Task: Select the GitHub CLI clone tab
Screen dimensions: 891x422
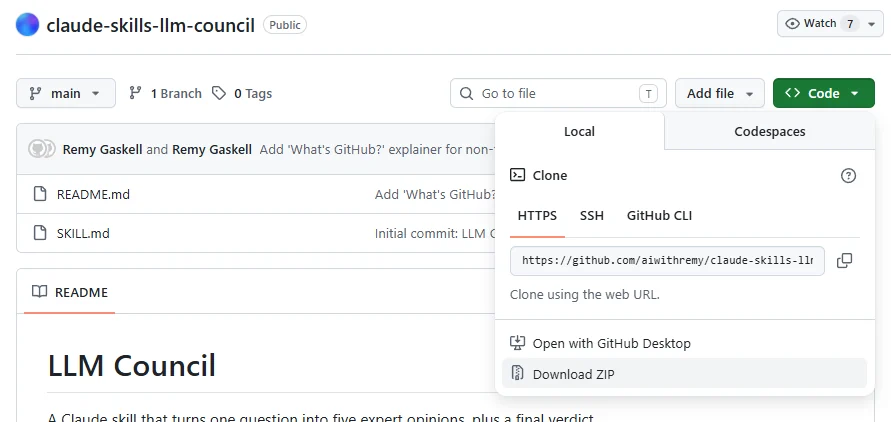Action: click(x=659, y=216)
